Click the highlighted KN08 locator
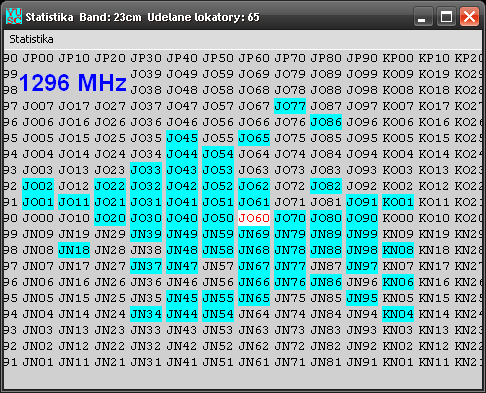 tap(398, 250)
